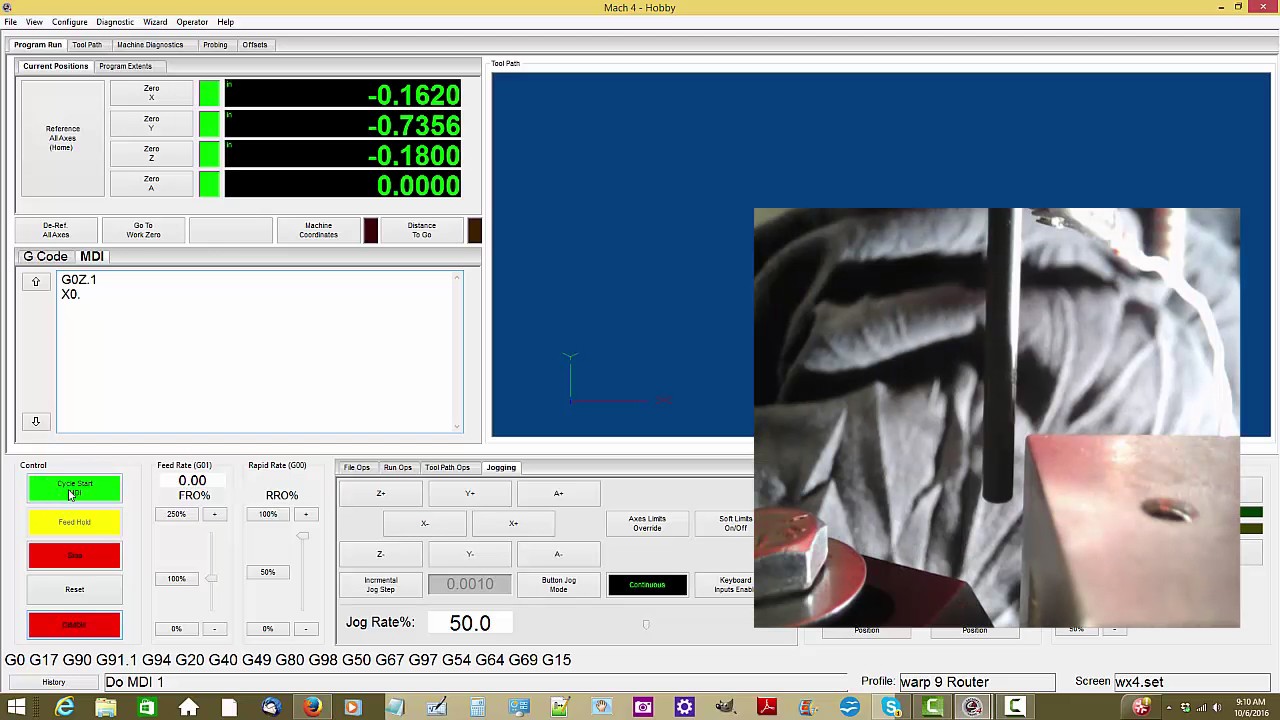
Task: Click the green Cycle Start MDI button
Action: [x=75, y=488]
